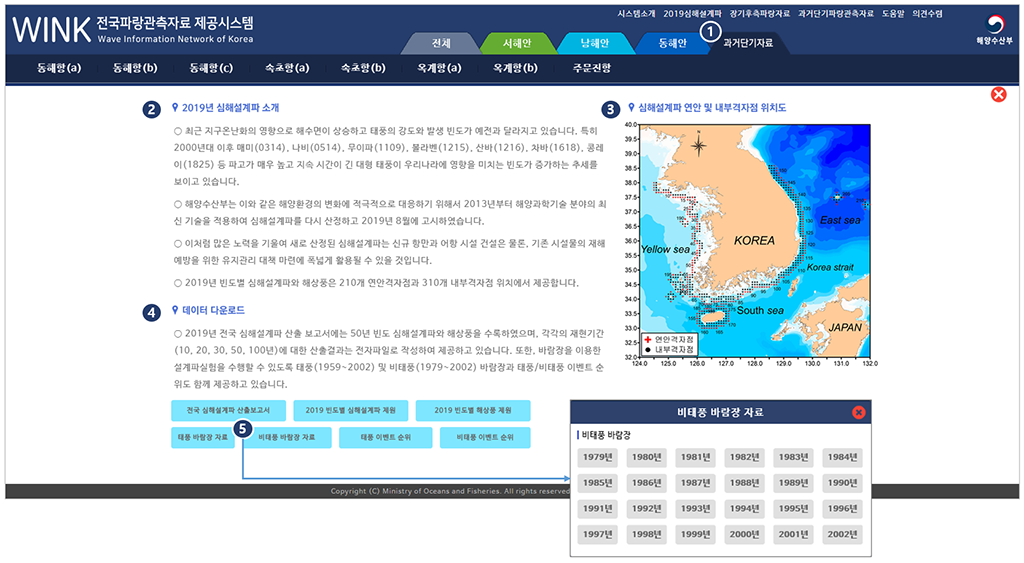The height and width of the screenshot is (563, 1024).
Task: Select the 1998년 wind field file
Action: [647, 534]
